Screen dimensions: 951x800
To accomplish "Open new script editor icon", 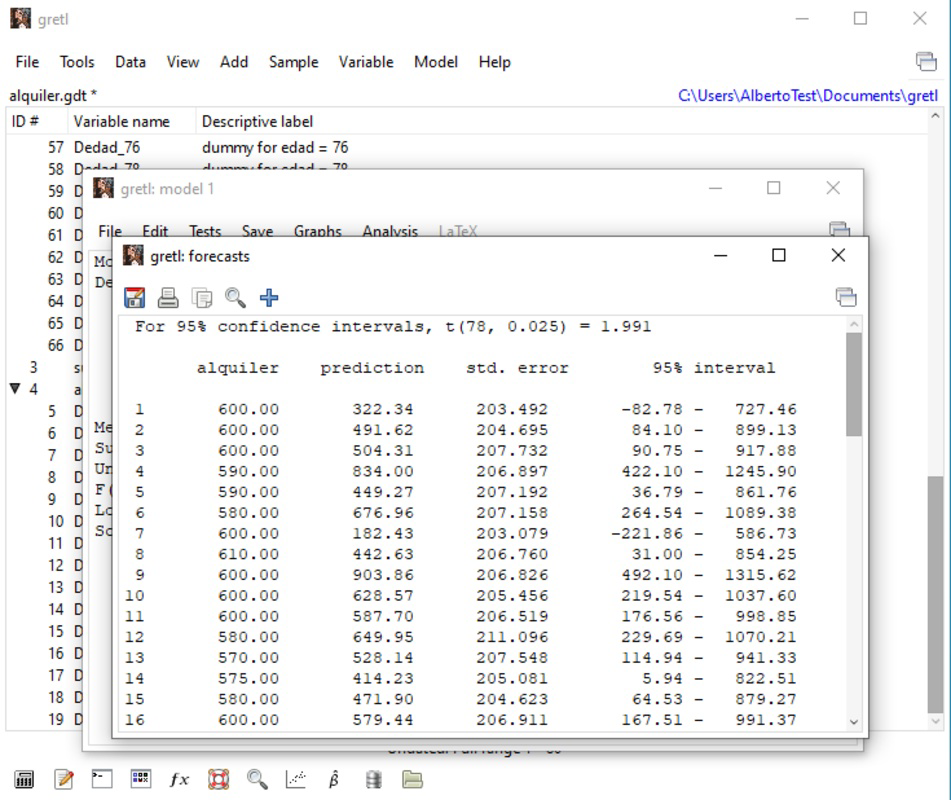I will (x=64, y=779).
